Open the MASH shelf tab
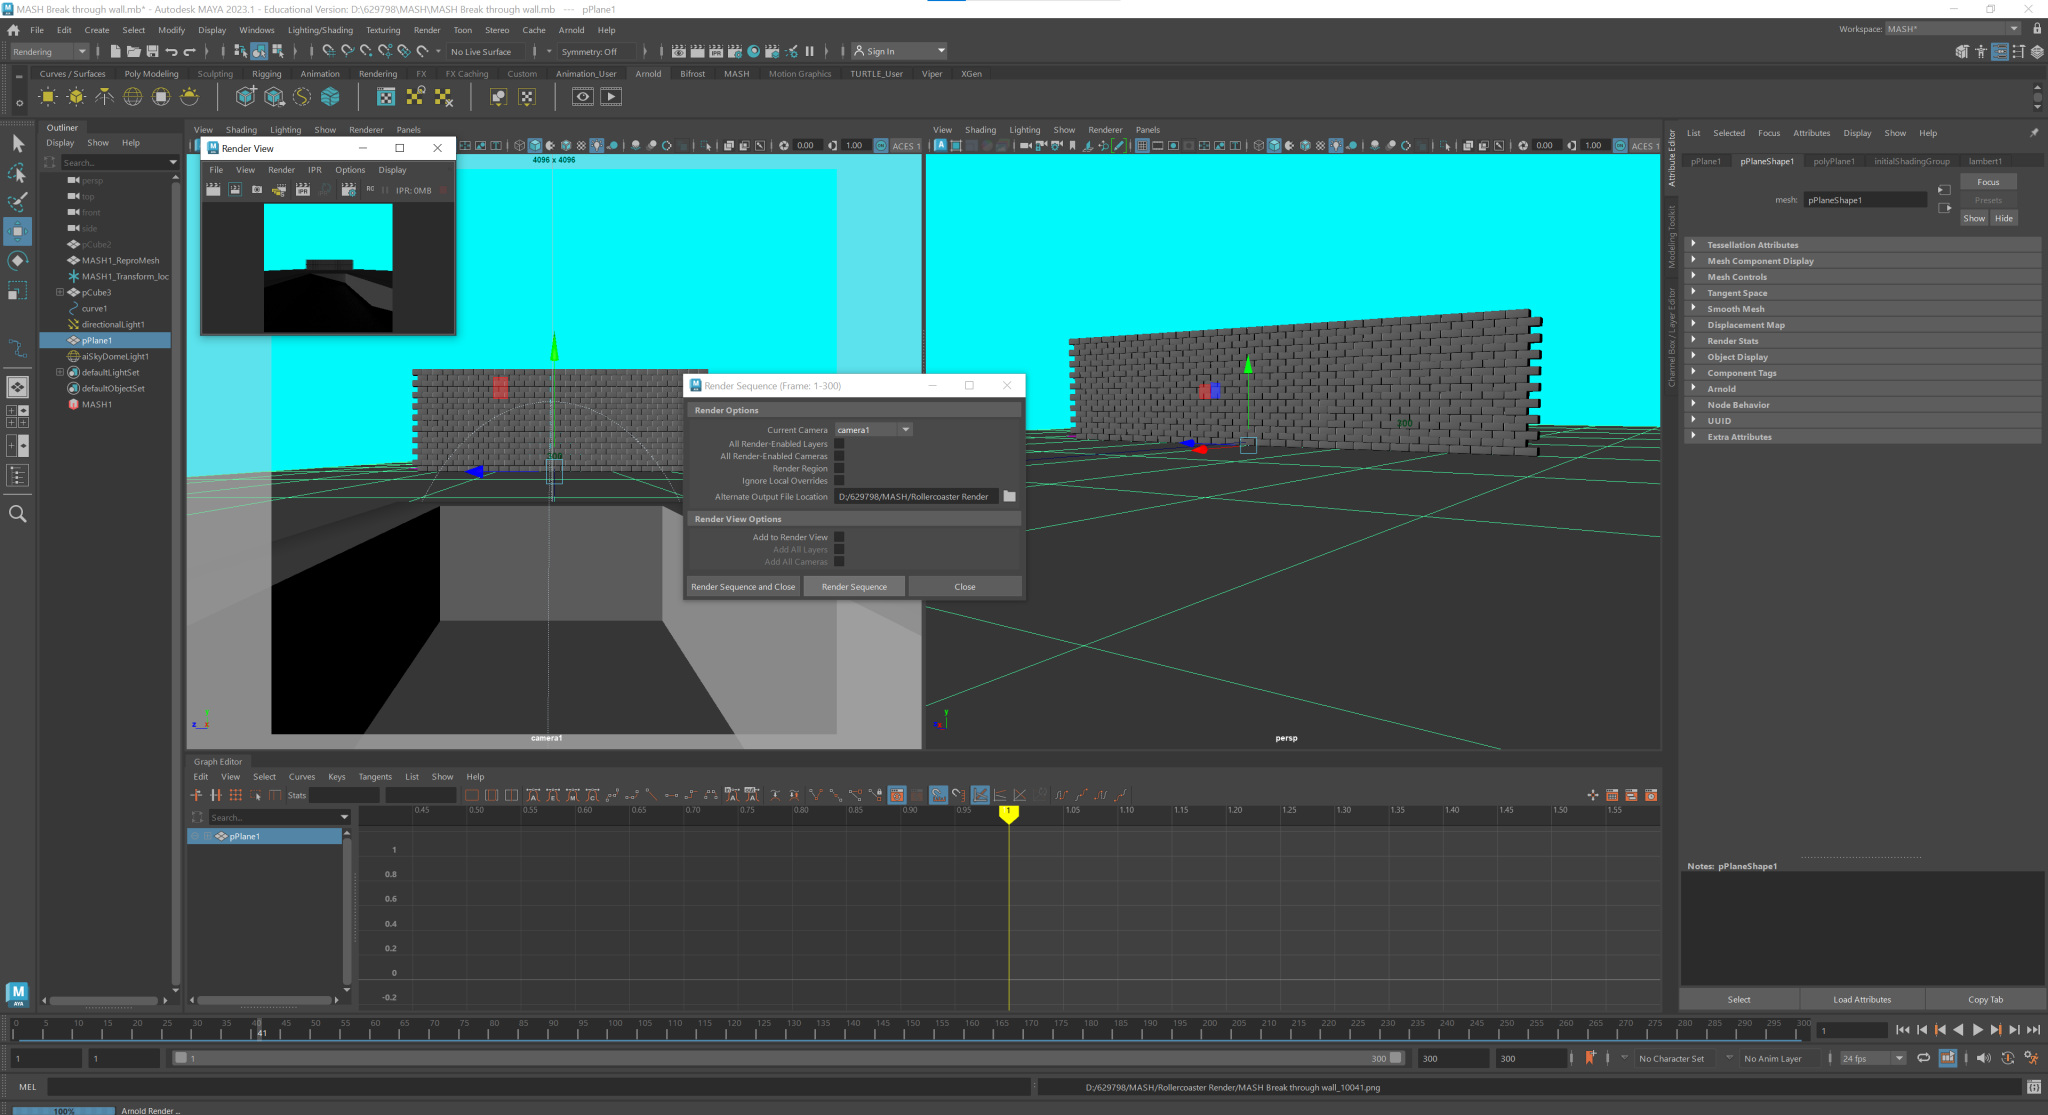This screenshot has width=2048, height=1115. click(736, 74)
